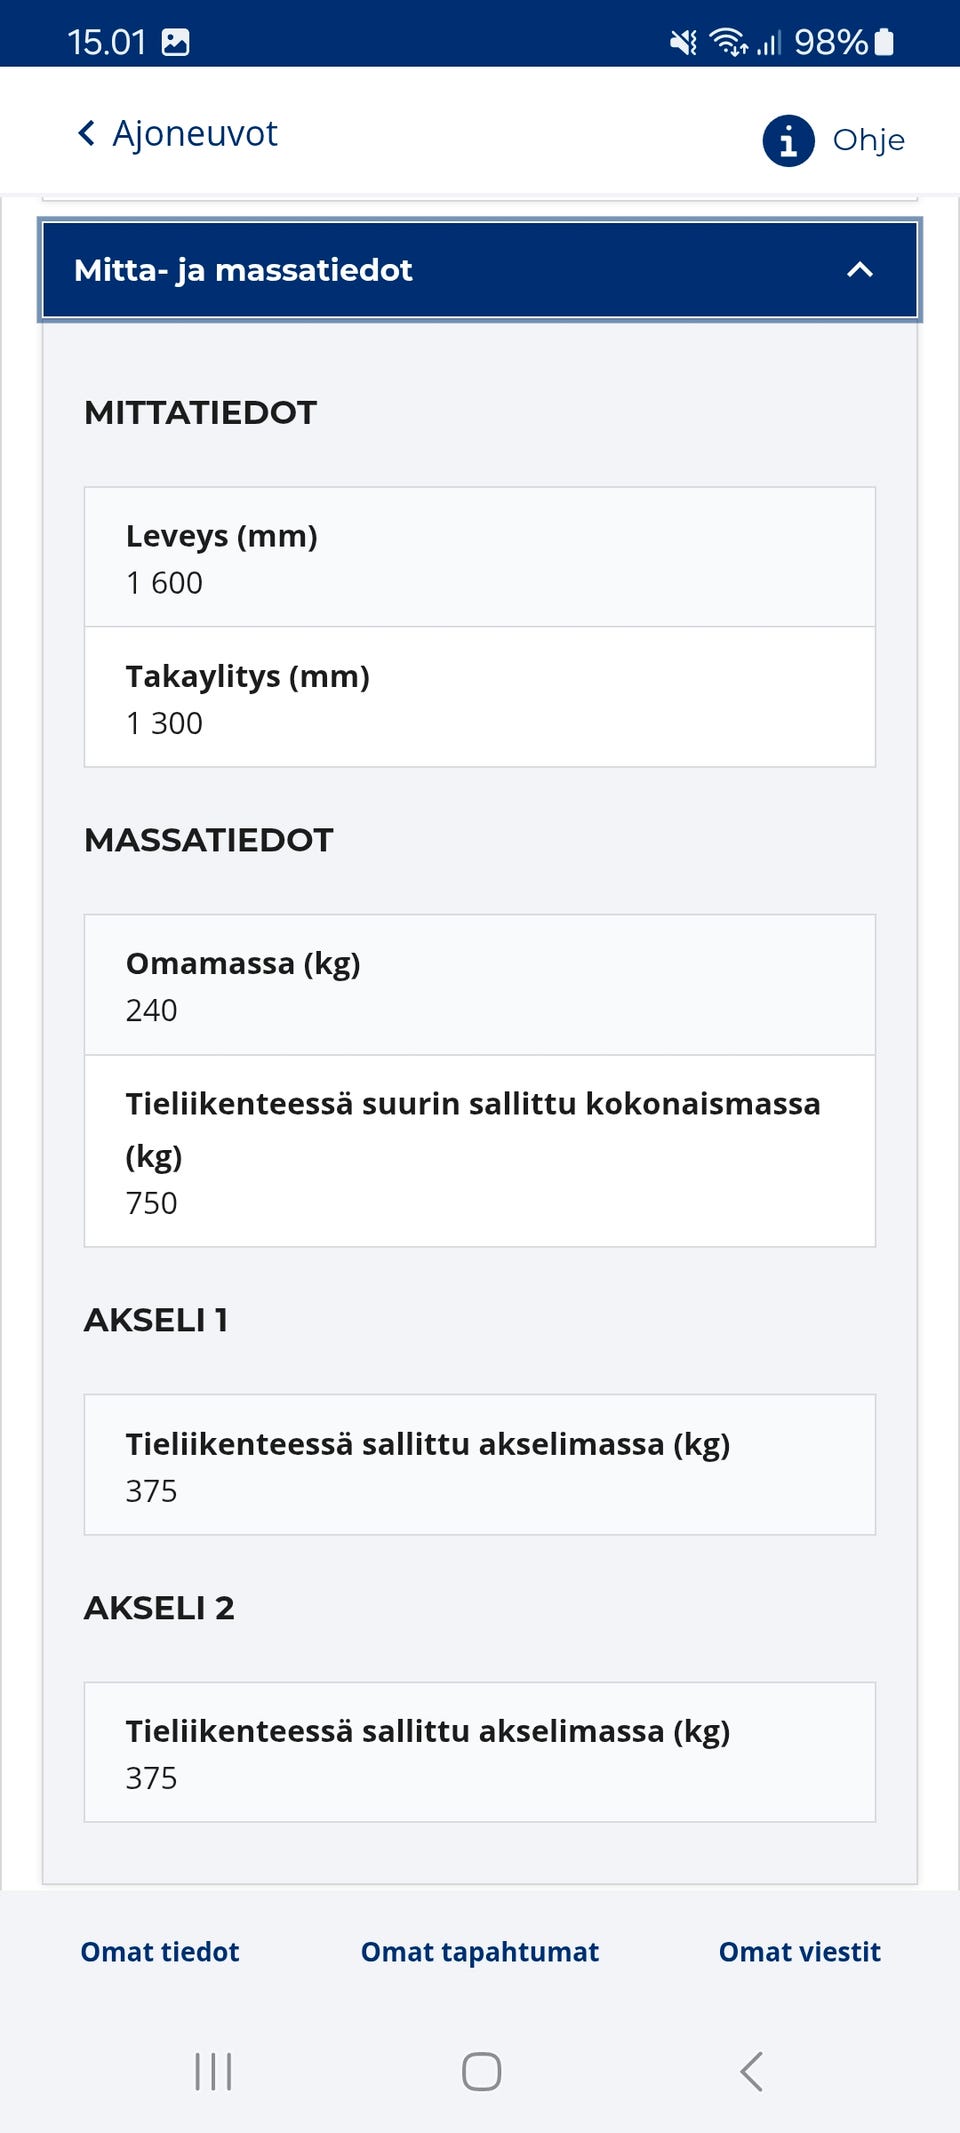Tap the Leveys (mm) value row
Image resolution: width=960 pixels, height=2133 pixels.
click(x=480, y=557)
